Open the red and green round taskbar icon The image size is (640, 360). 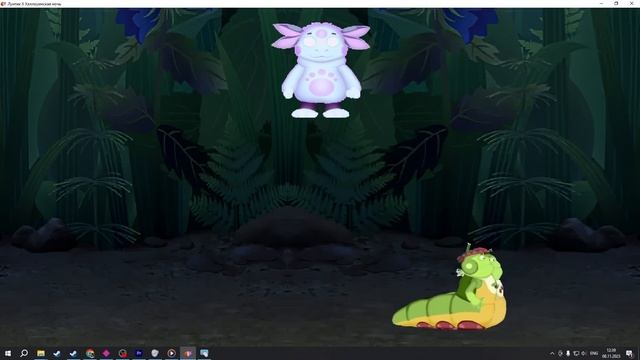(x=122, y=353)
